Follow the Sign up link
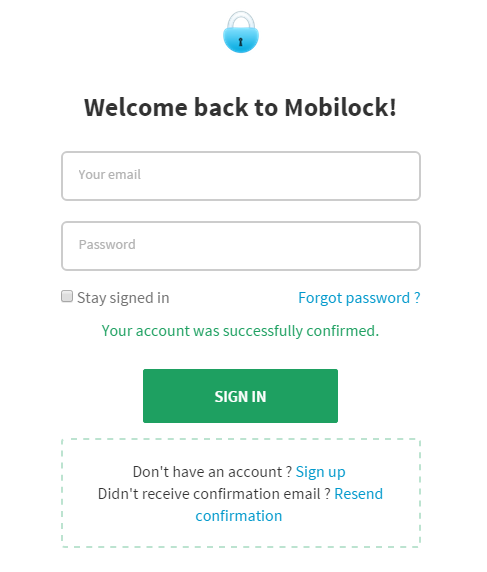The image size is (487, 572). coord(320,472)
